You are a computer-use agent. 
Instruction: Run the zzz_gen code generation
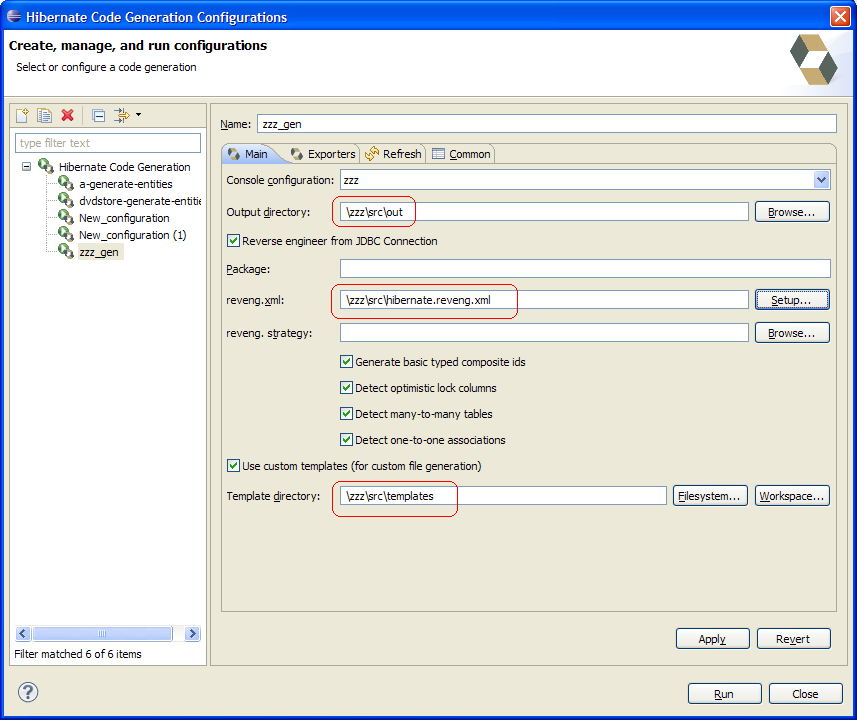click(x=724, y=693)
